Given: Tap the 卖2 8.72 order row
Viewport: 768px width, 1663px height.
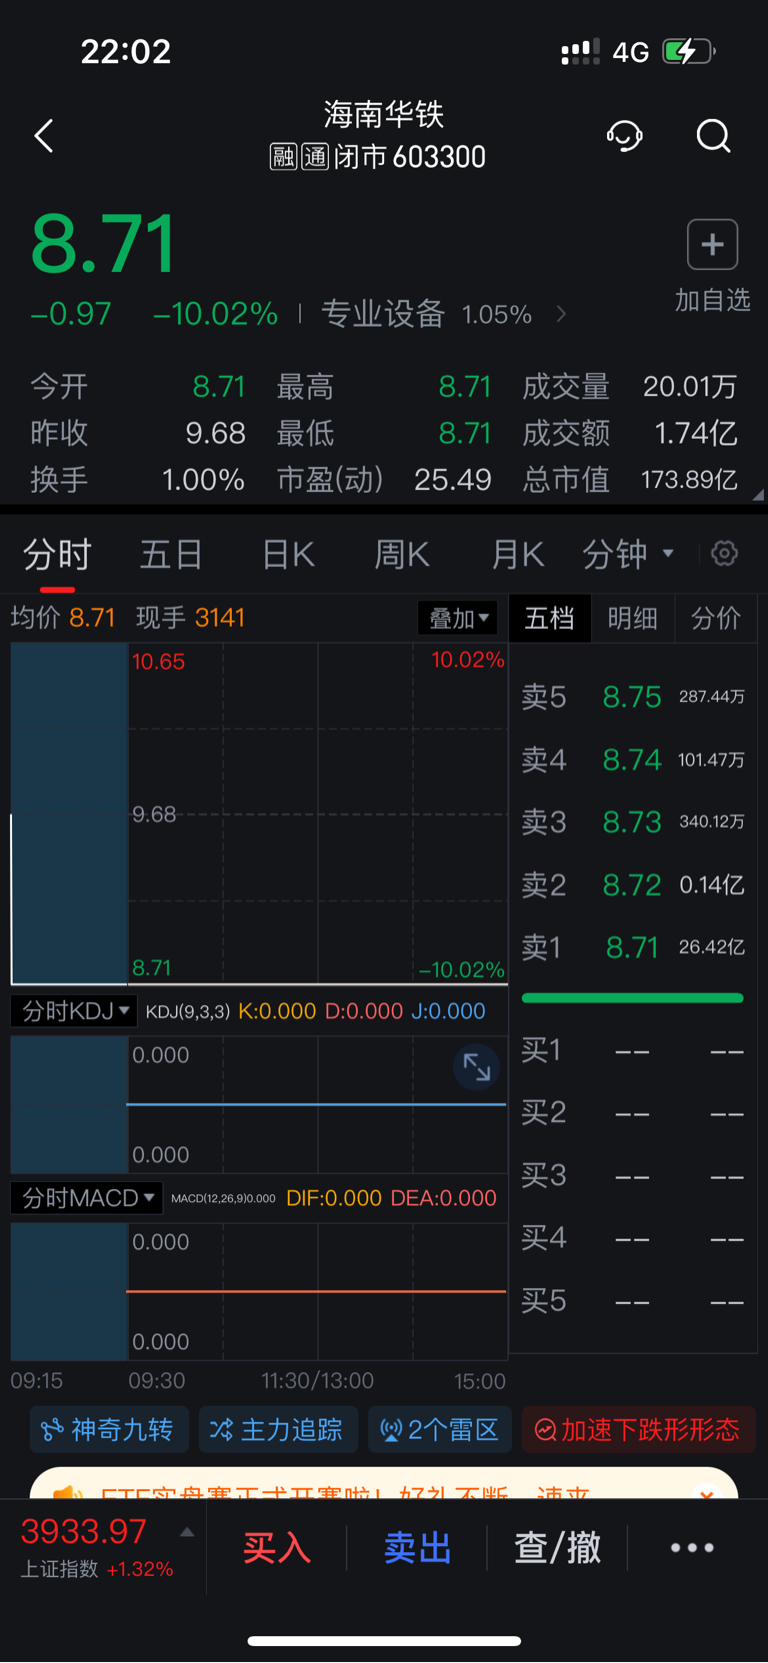Looking at the screenshot, I should [x=633, y=885].
